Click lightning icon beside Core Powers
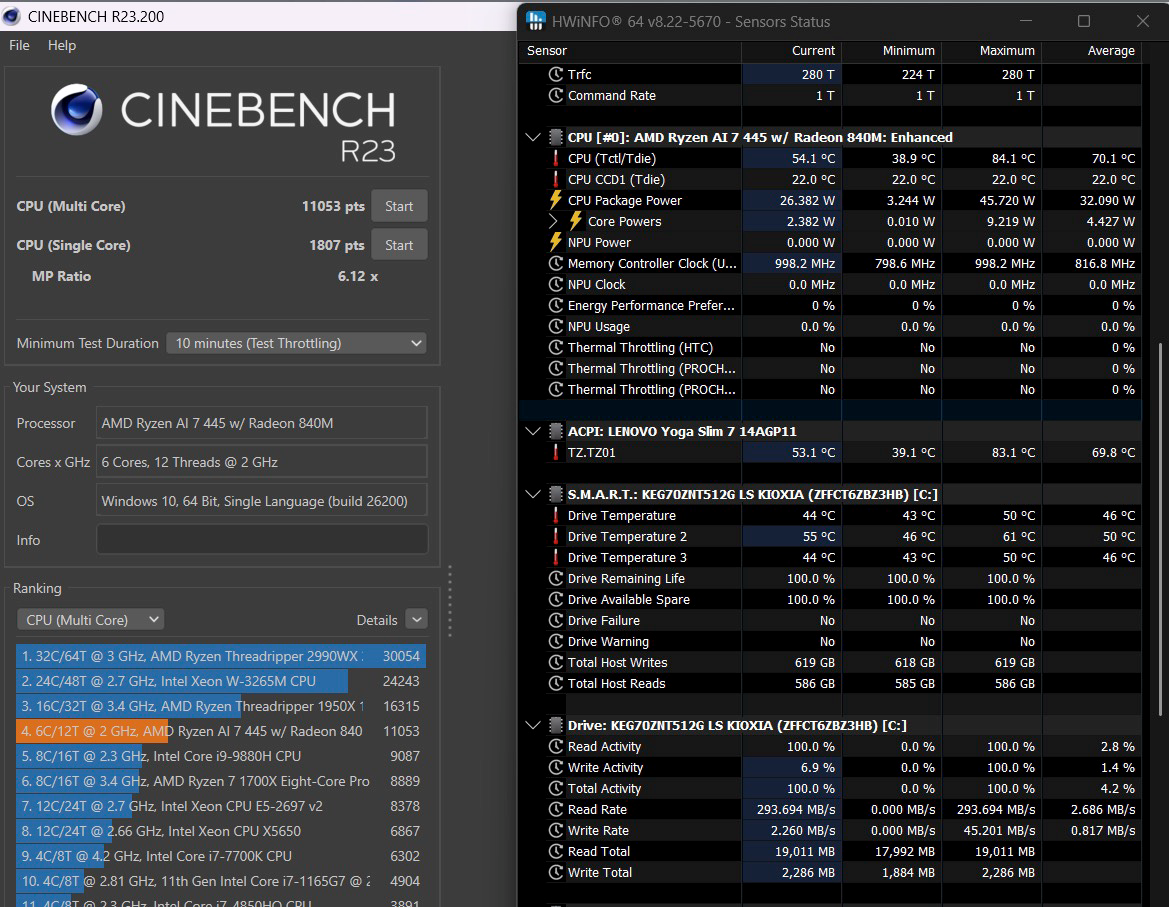This screenshot has height=907, width=1169. click(576, 221)
